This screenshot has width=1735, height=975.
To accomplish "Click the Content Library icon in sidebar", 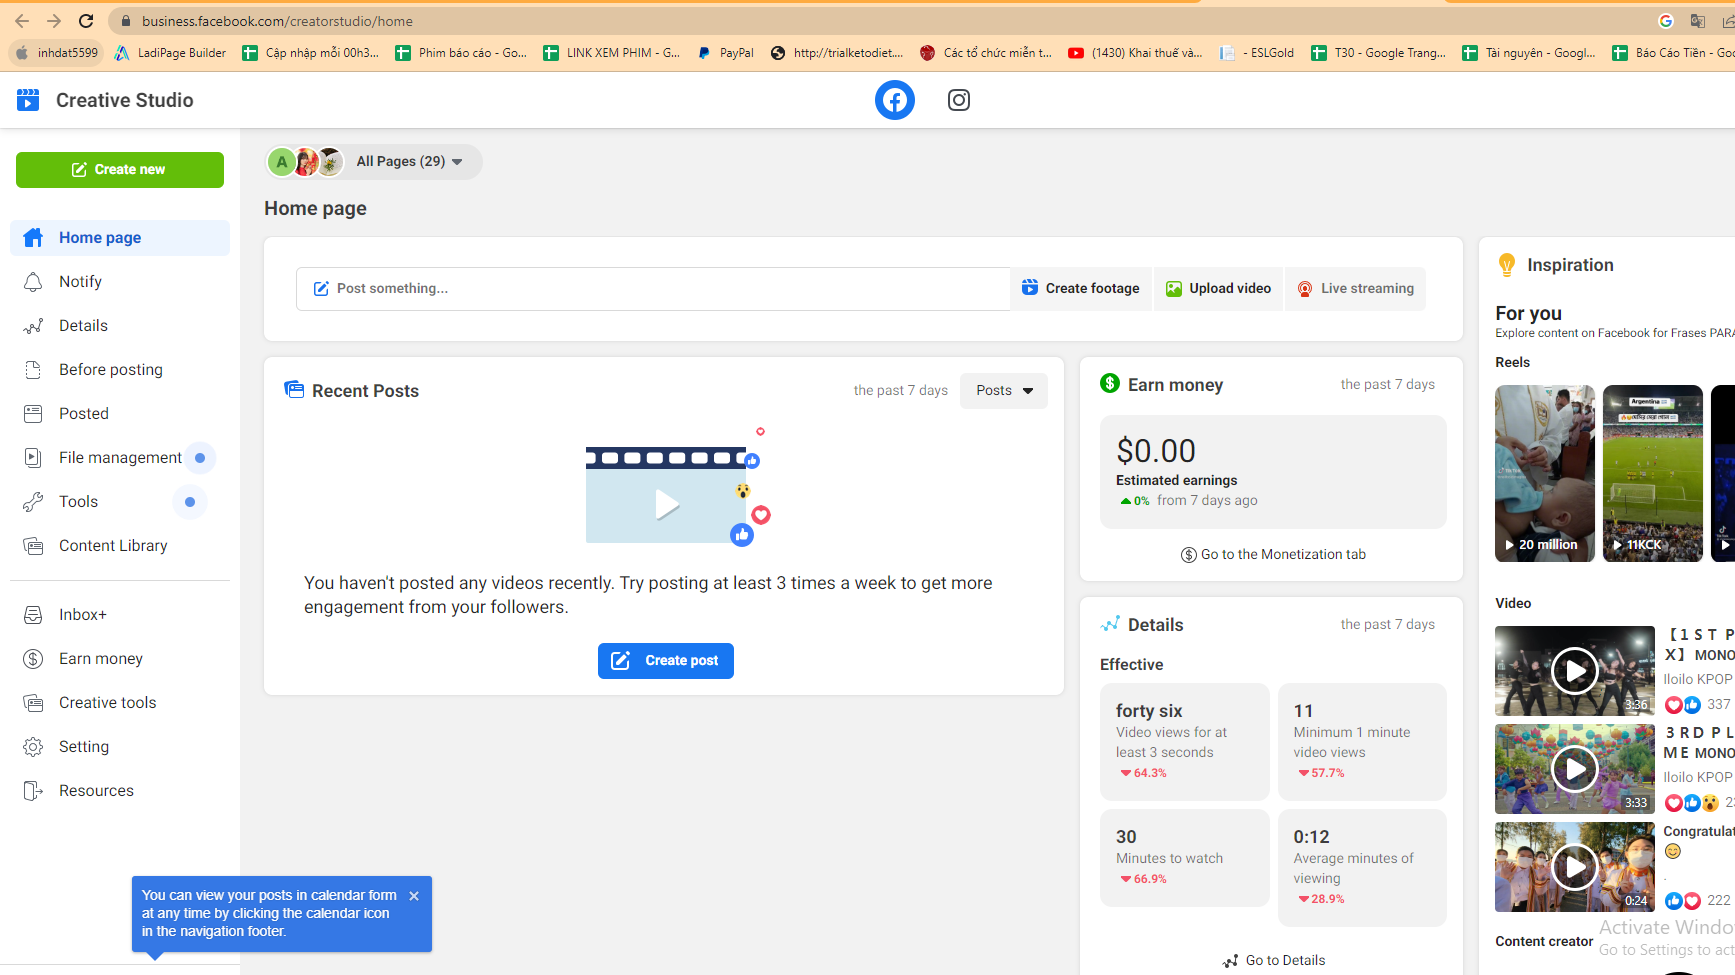I will tap(33, 546).
